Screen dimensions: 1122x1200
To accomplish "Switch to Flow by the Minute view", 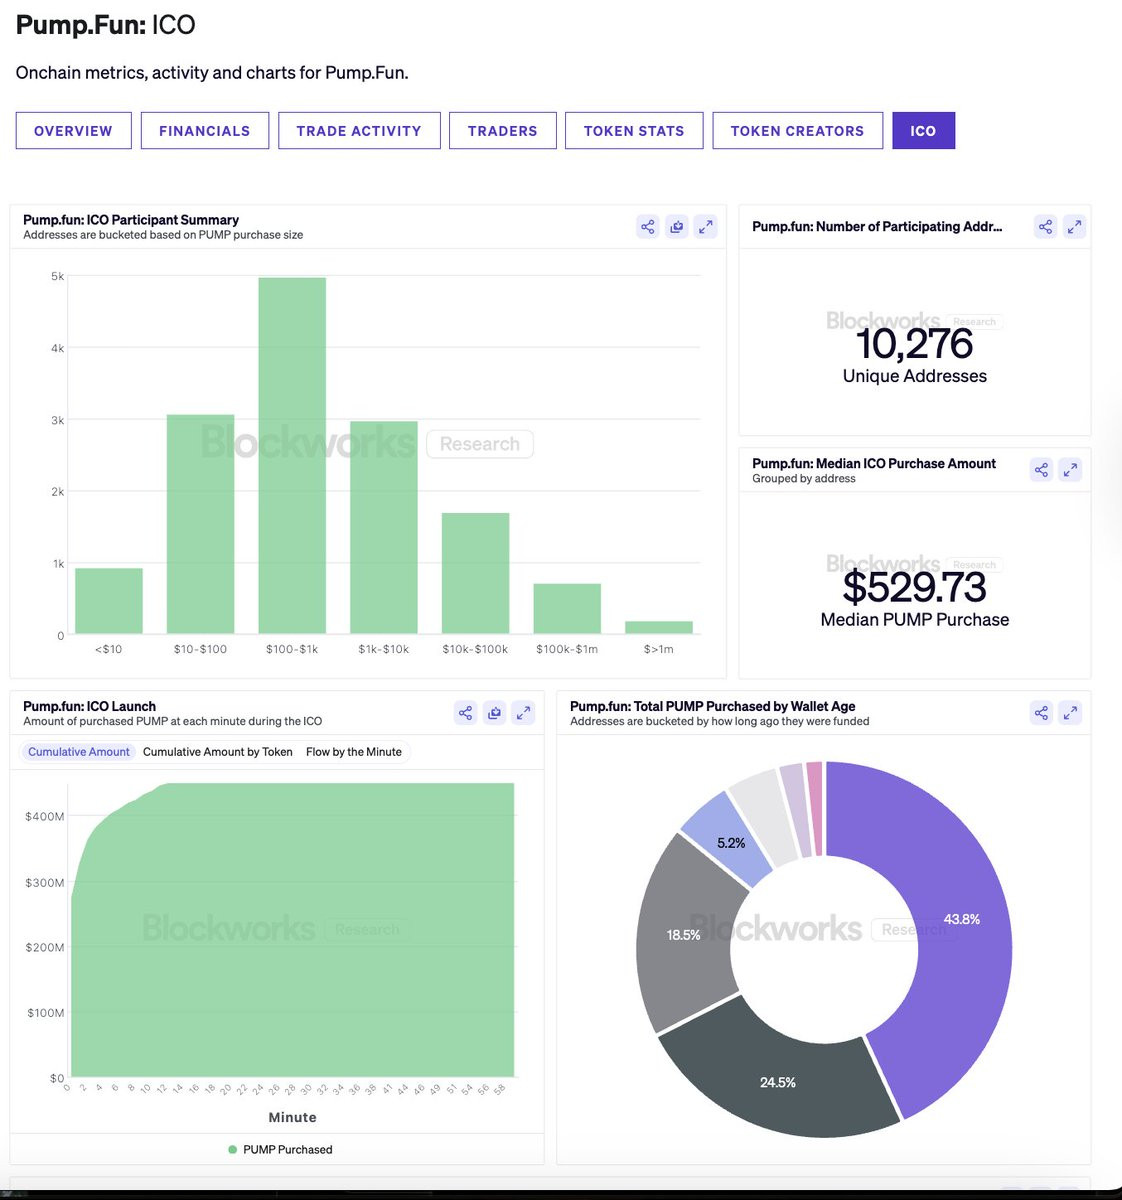I will tap(354, 752).
